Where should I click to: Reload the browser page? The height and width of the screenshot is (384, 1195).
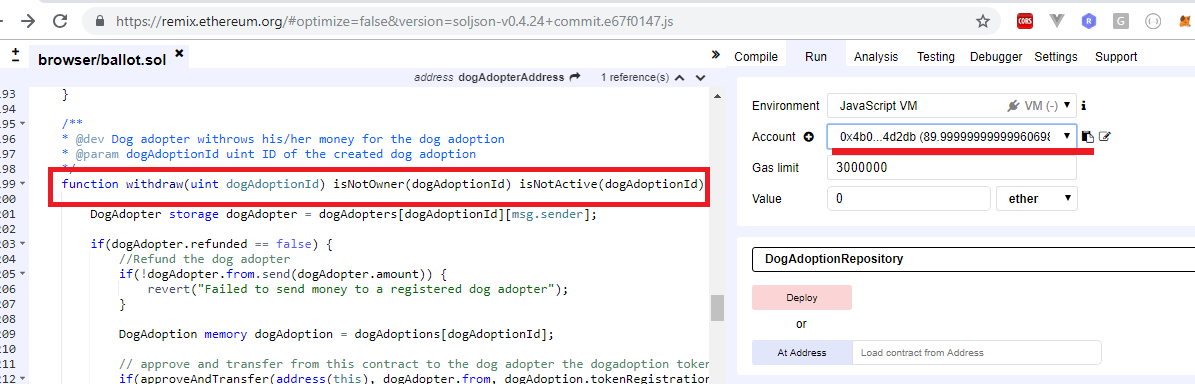point(60,21)
